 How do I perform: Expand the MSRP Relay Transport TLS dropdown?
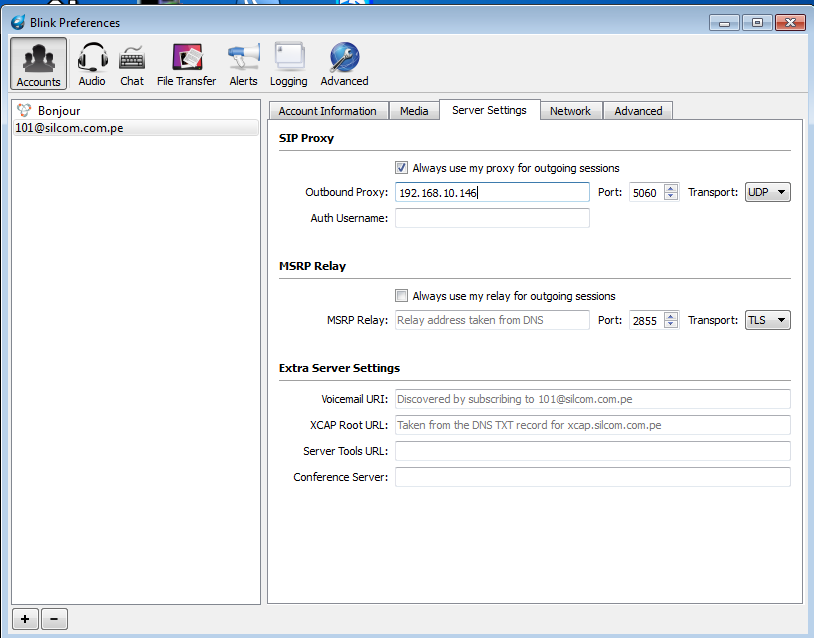pos(768,320)
